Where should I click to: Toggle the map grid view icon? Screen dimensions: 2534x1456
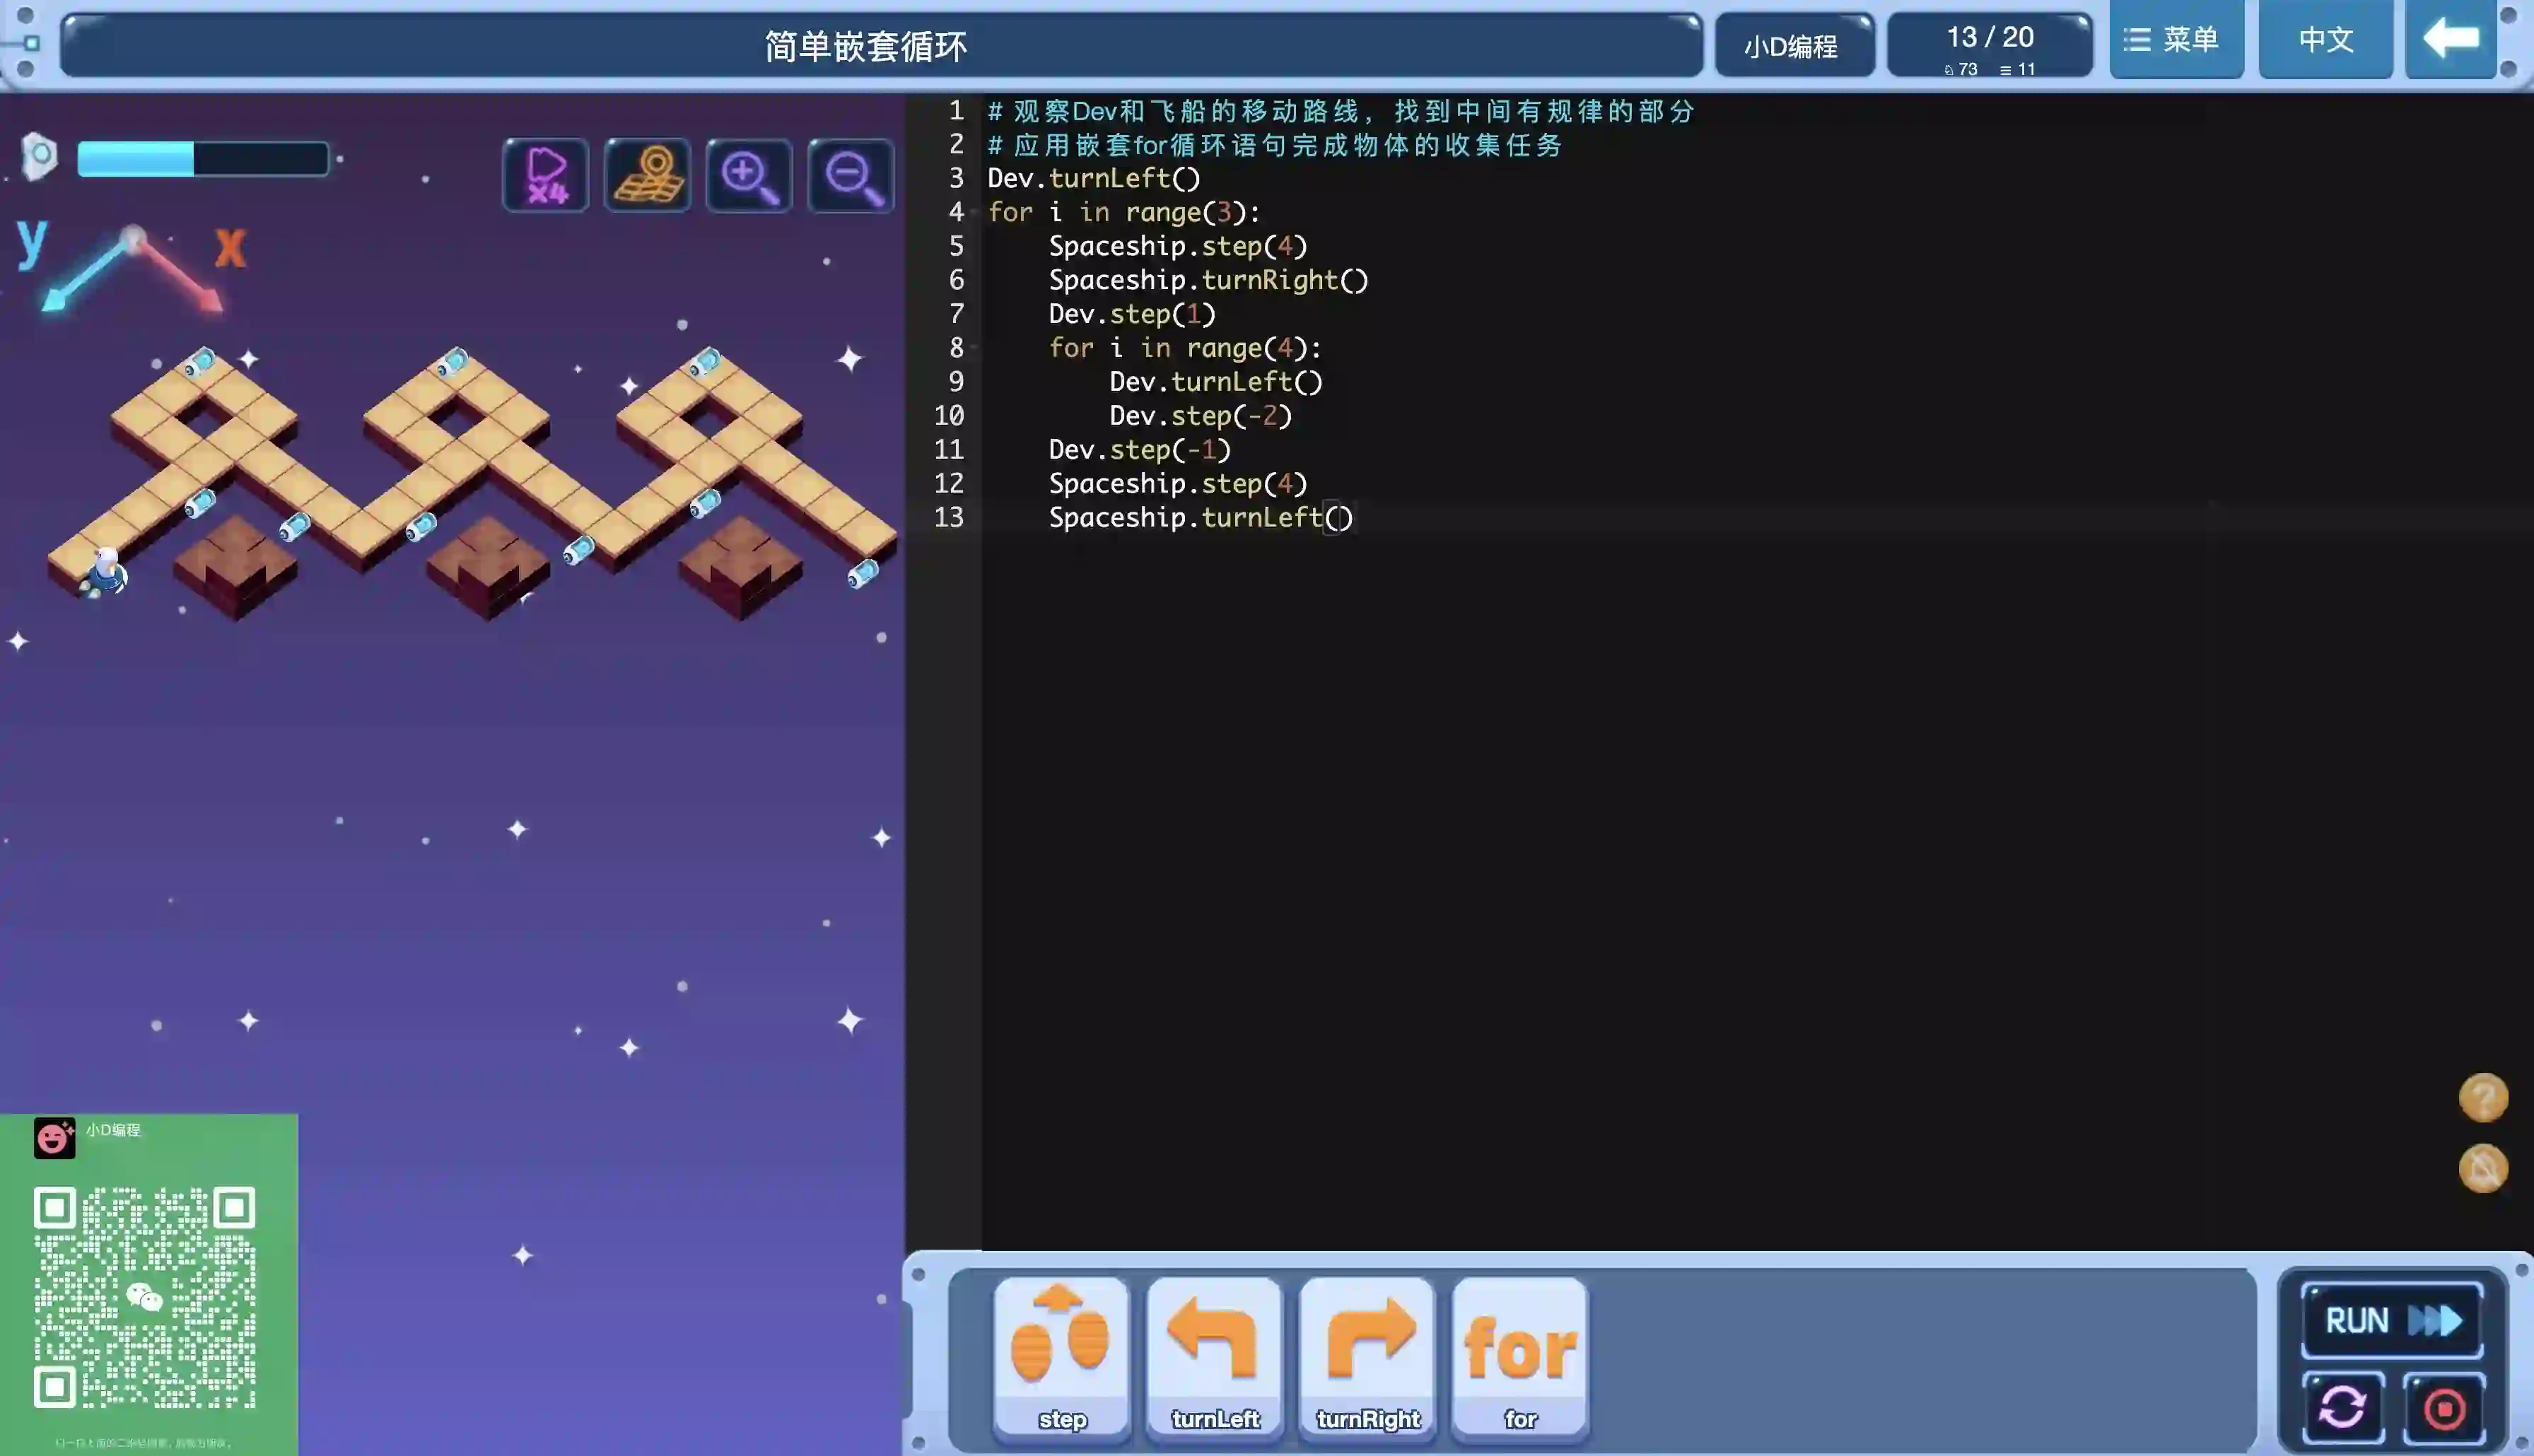[648, 176]
